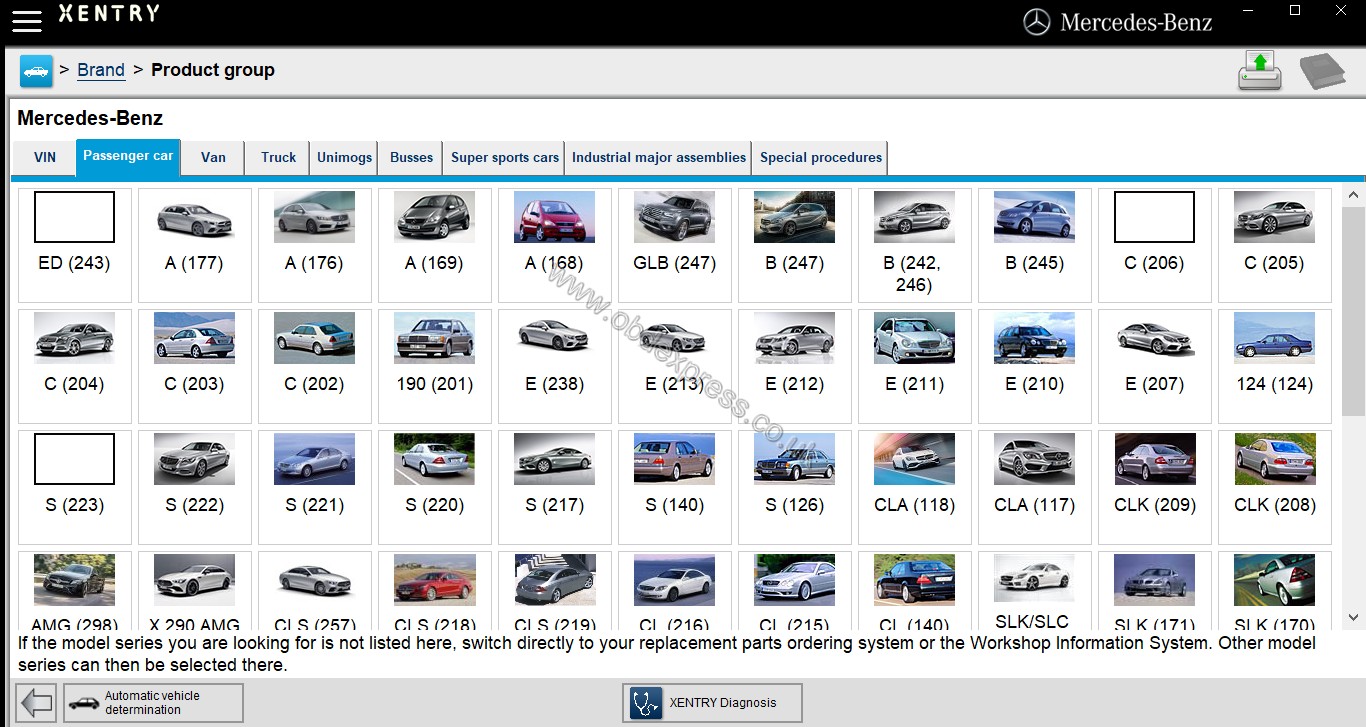Click the blue car home icon
Viewport: 1366px width, 727px height.
pos(36,71)
